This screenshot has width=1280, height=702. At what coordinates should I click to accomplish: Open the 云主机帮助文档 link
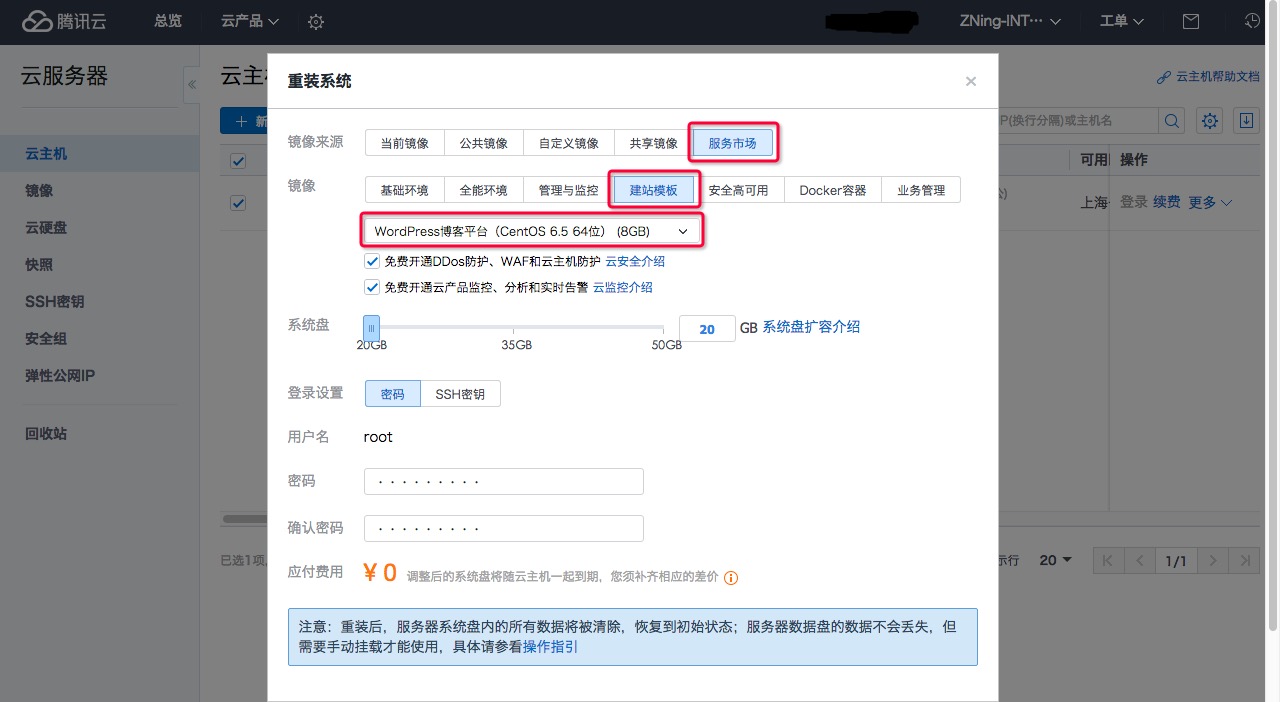1208,77
